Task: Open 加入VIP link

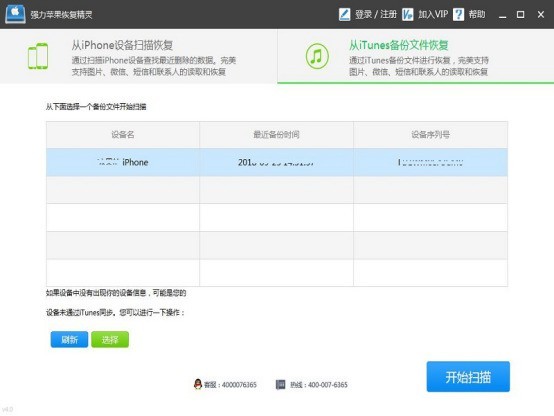Action: click(x=433, y=14)
